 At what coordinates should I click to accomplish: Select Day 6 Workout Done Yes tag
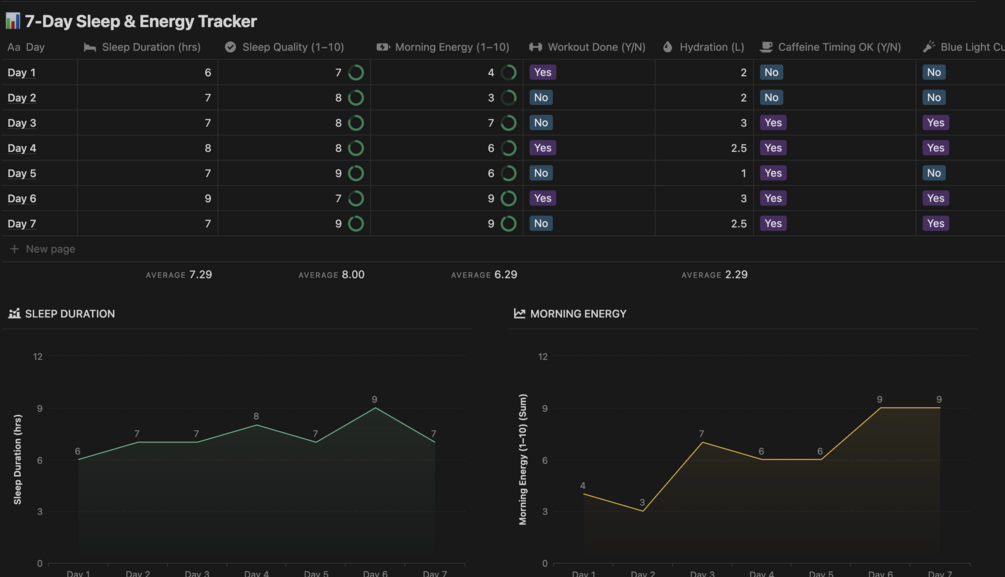pos(543,199)
